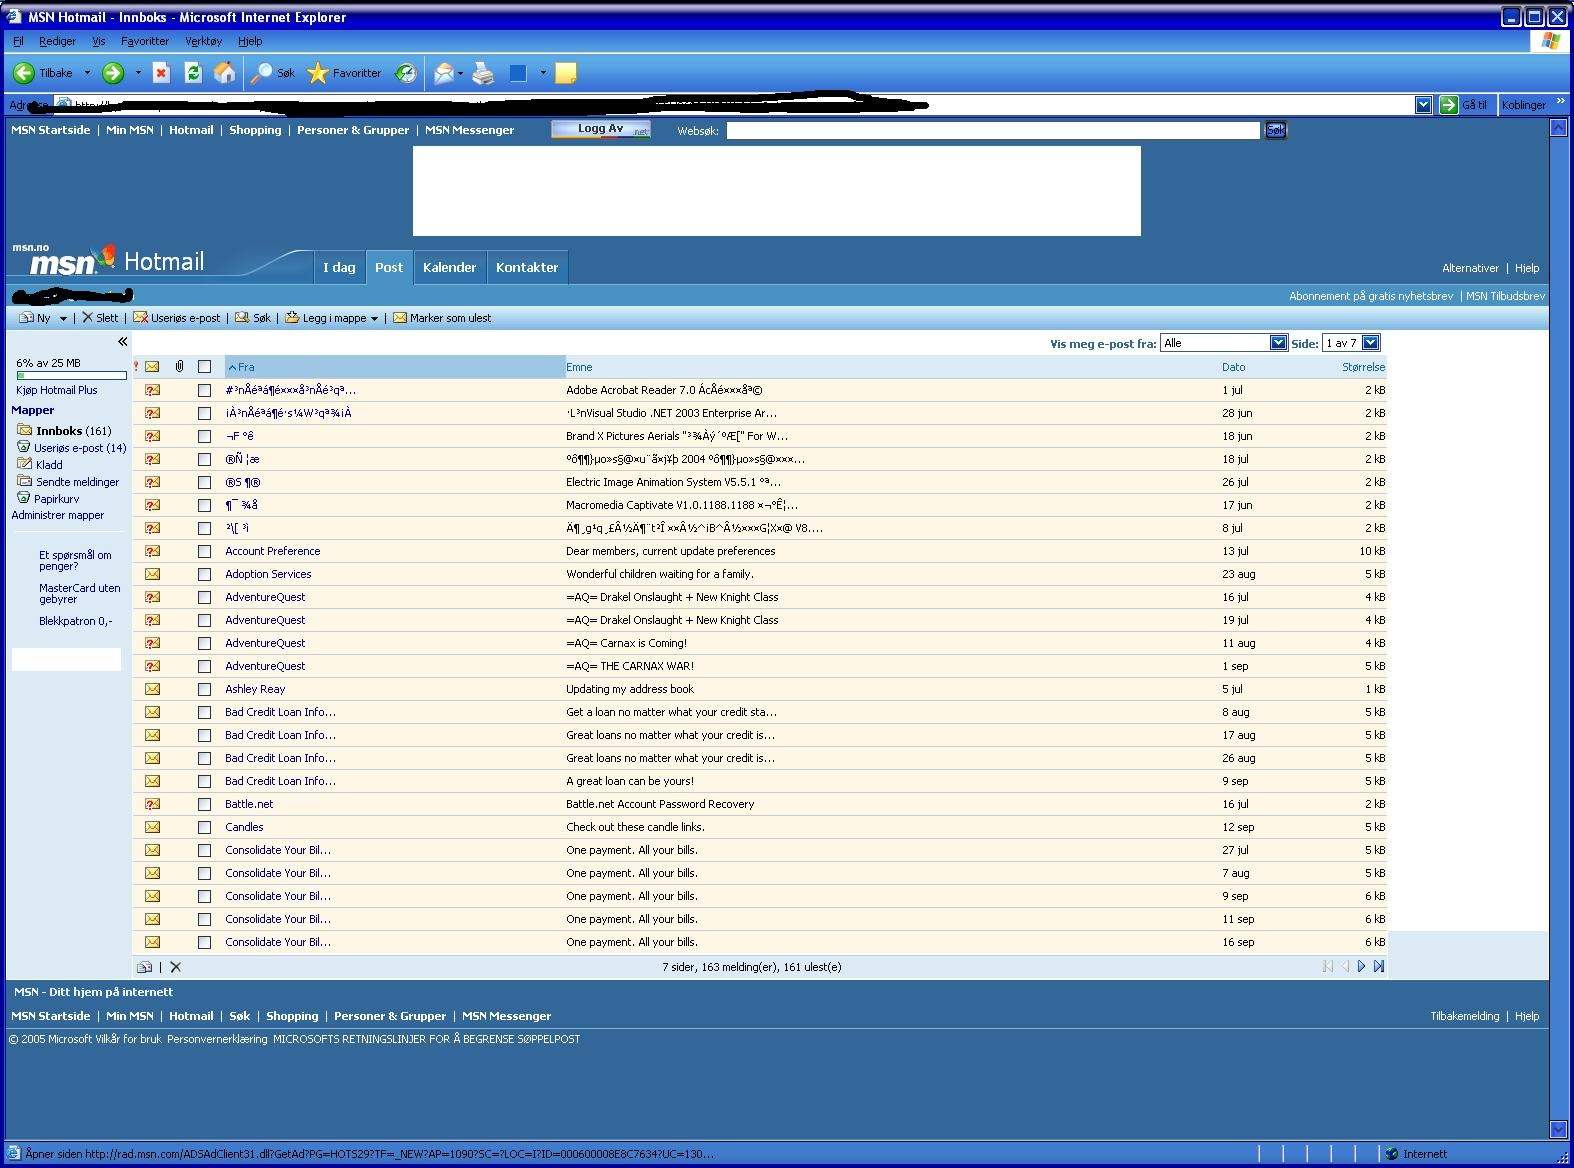Click the delete X icon below message list
This screenshot has height=1168, width=1574.
point(176,967)
